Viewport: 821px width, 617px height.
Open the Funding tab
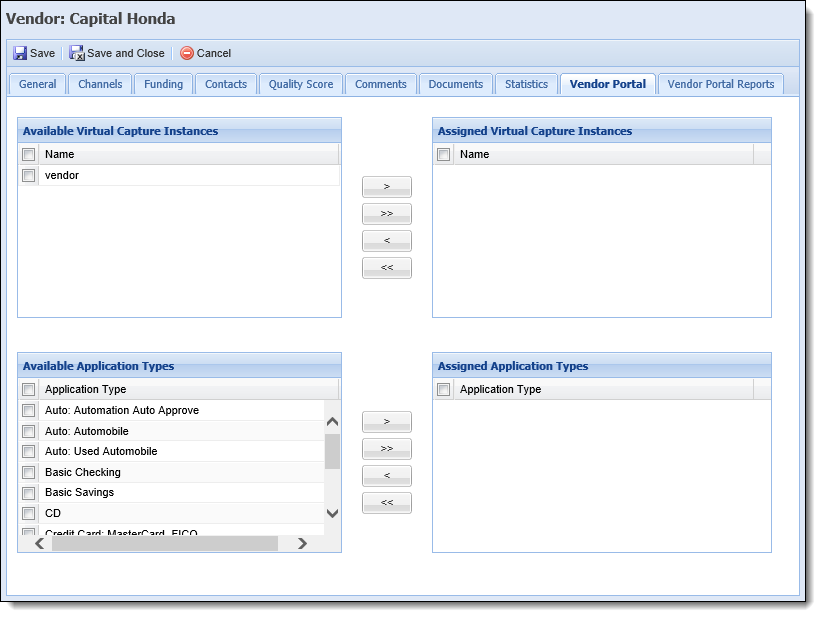click(163, 84)
